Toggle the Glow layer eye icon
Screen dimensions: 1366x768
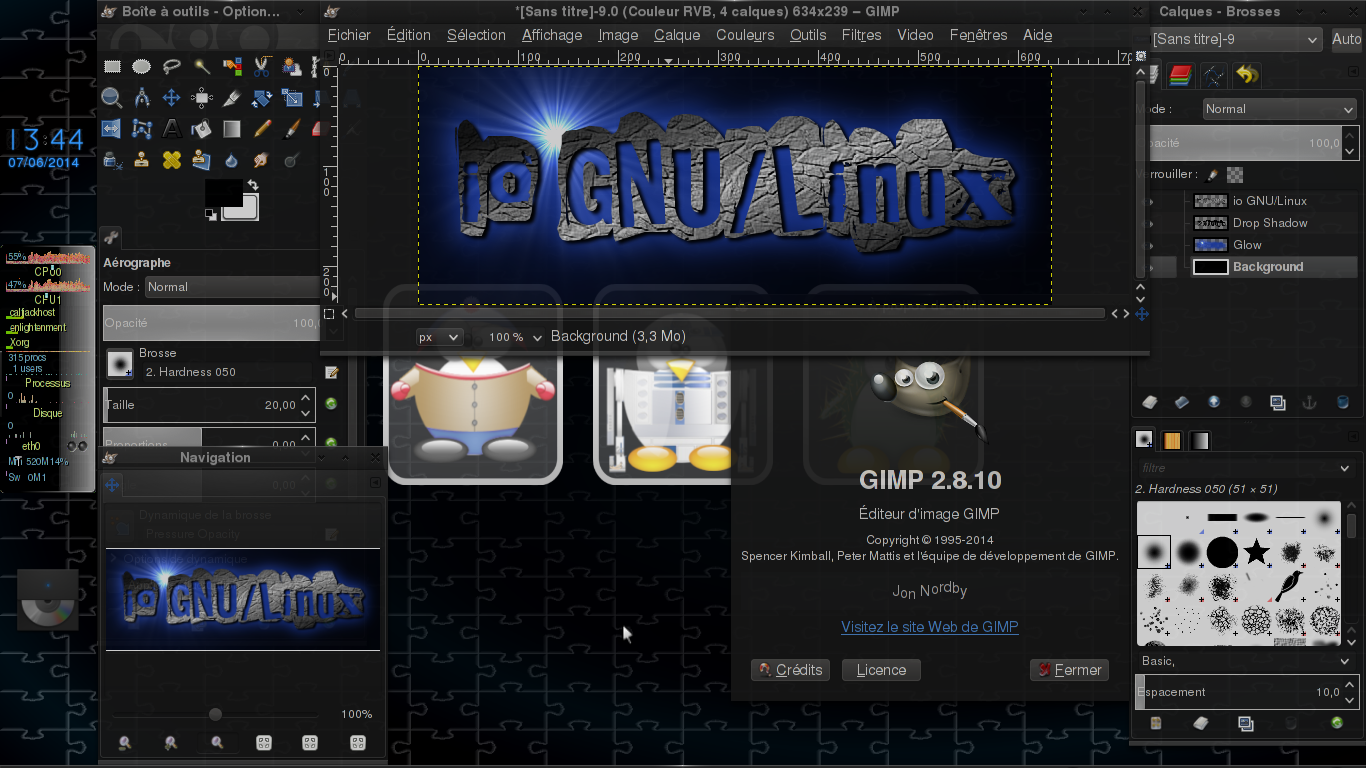point(1150,245)
